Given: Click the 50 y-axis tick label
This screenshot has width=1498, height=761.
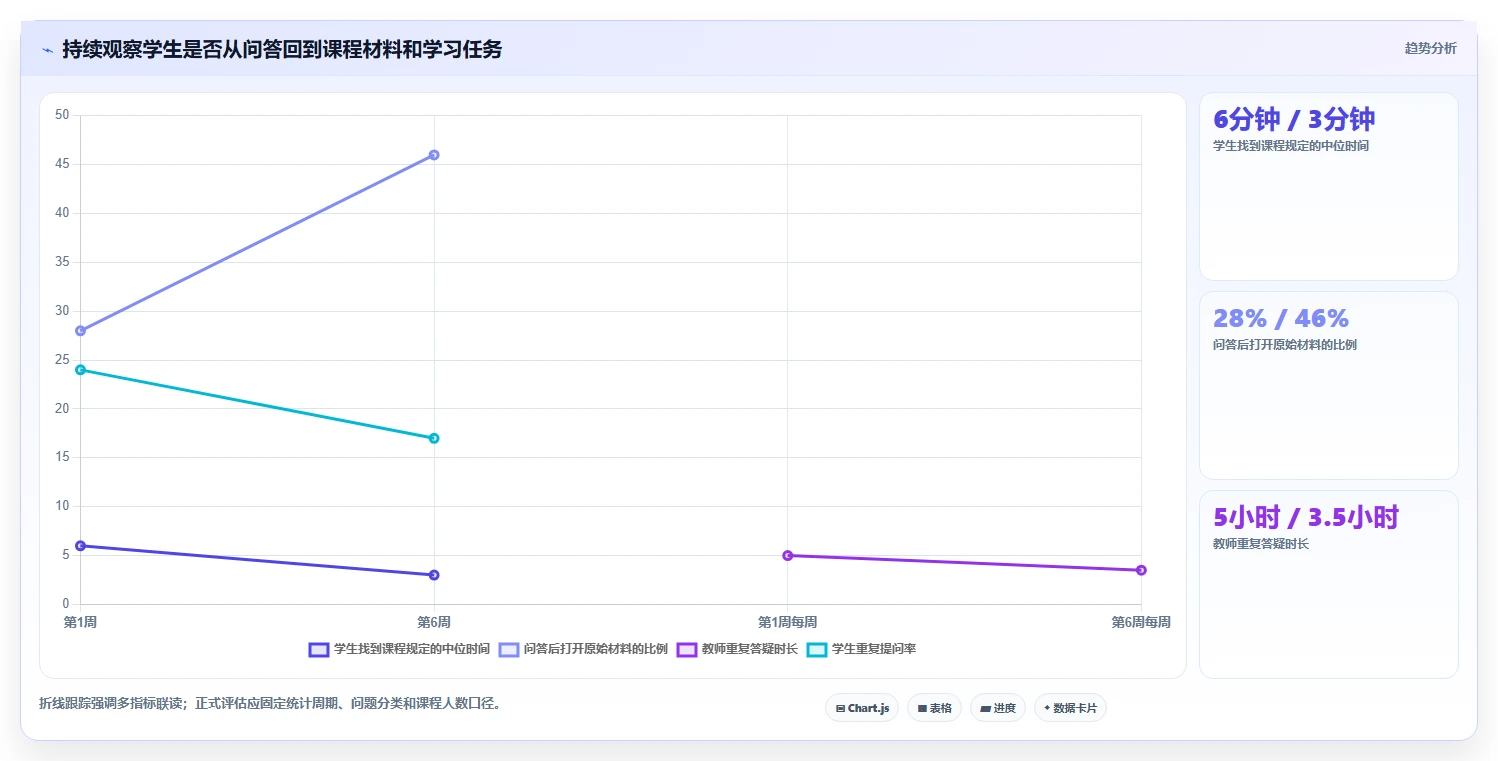Looking at the screenshot, I should (62, 115).
